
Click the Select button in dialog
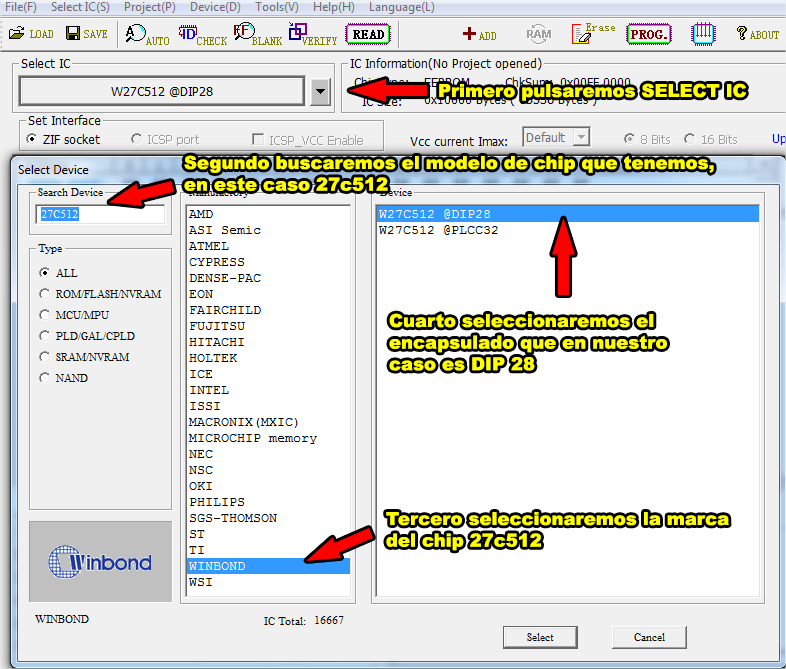[540, 637]
